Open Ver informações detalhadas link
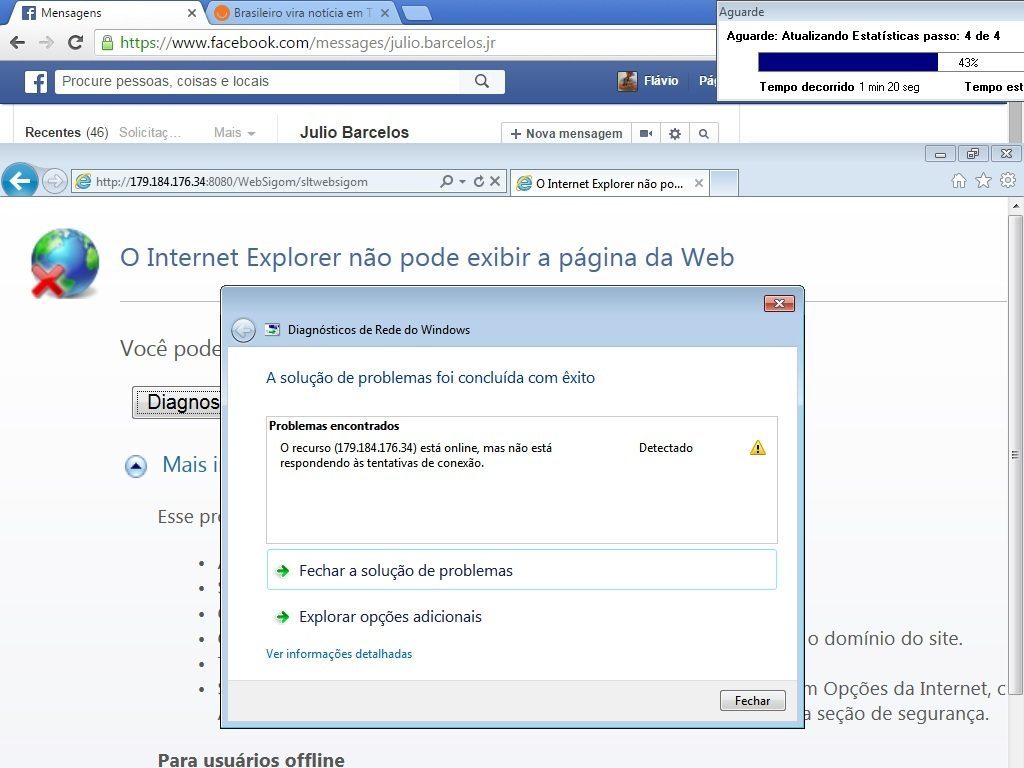Screen dimensions: 1024x768 (x=339, y=654)
